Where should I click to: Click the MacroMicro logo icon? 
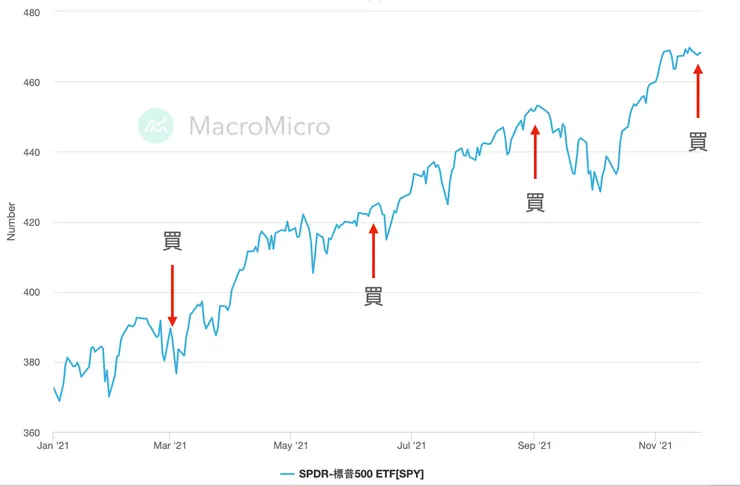pyautogui.click(x=155, y=125)
